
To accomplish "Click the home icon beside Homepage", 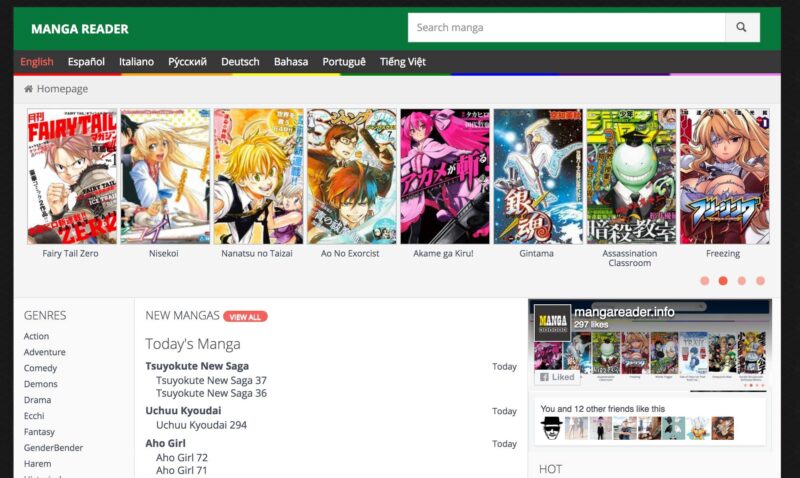I will tap(29, 89).
